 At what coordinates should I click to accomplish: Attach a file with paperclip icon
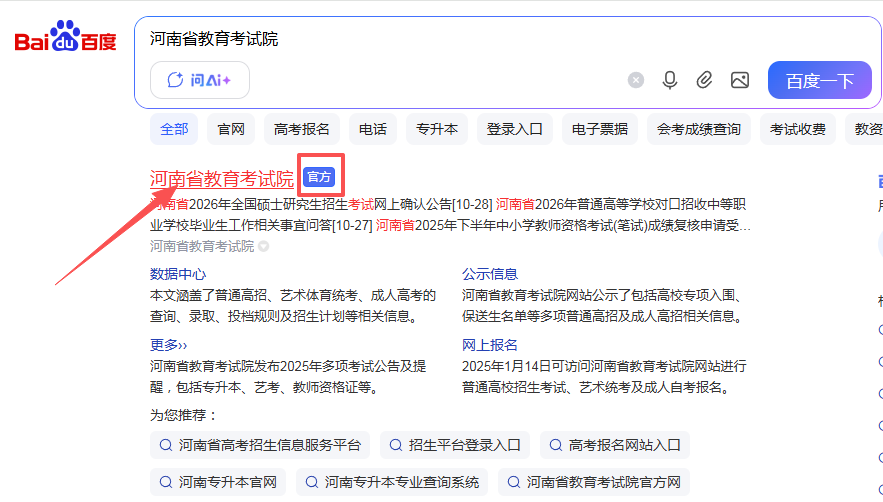tap(704, 81)
